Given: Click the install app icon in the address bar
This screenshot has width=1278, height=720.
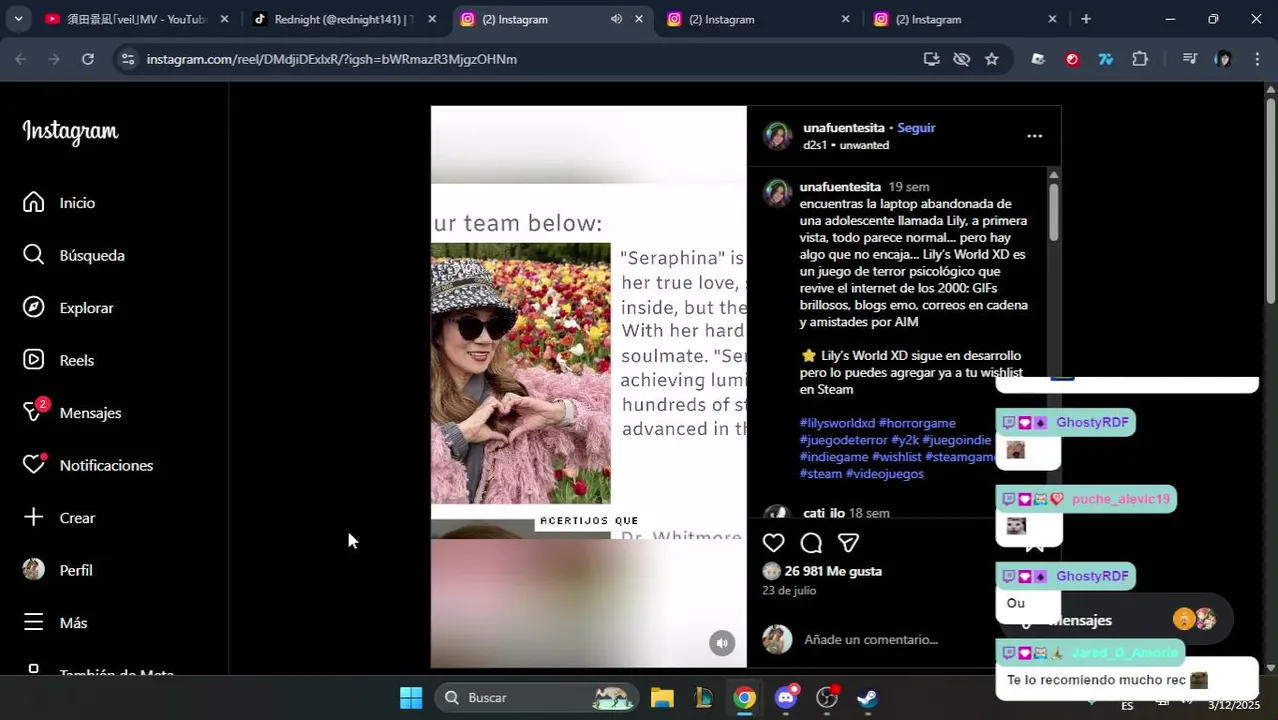Looking at the screenshot, I should pos(932,59).
